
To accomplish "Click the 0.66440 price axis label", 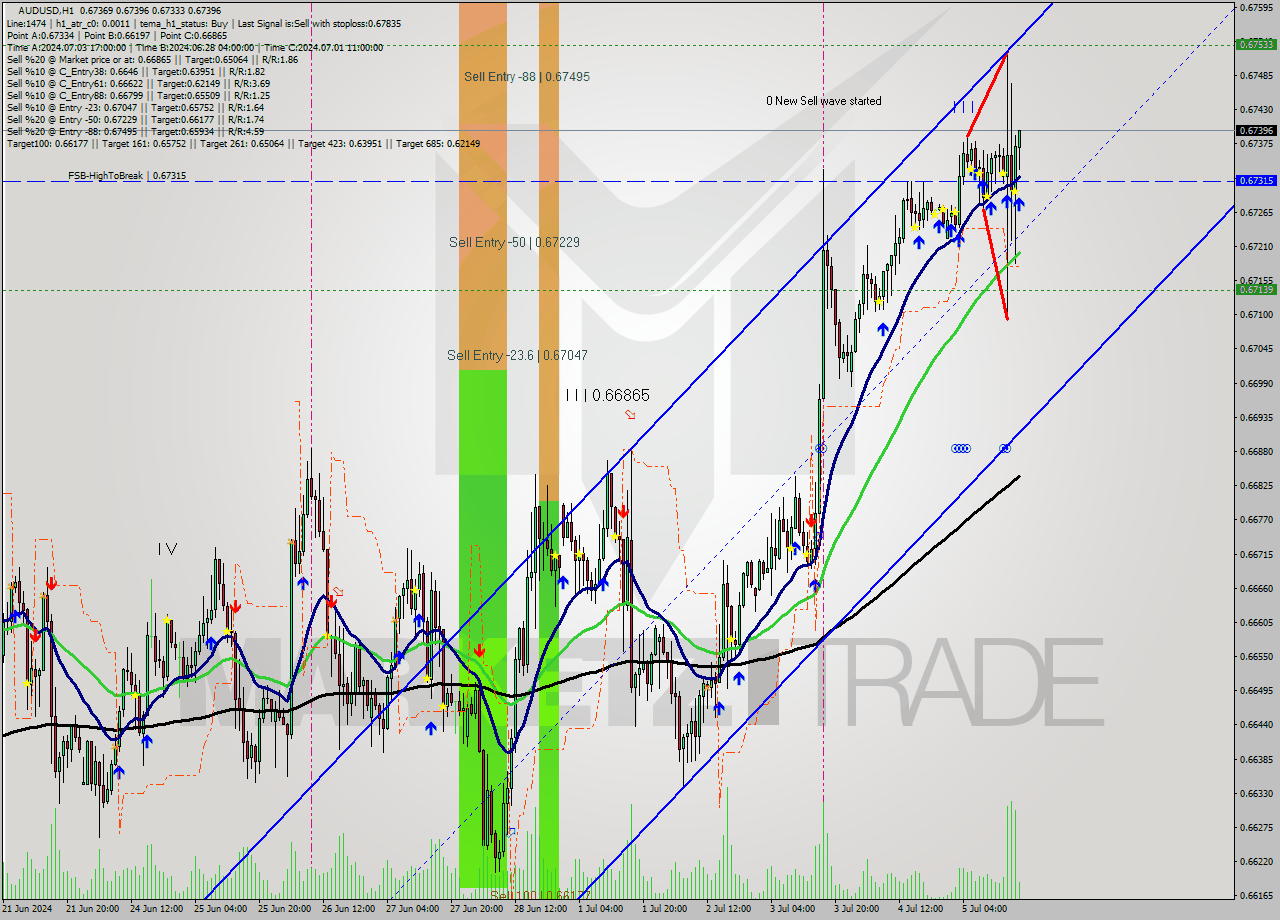I will tap(1256, 724).
